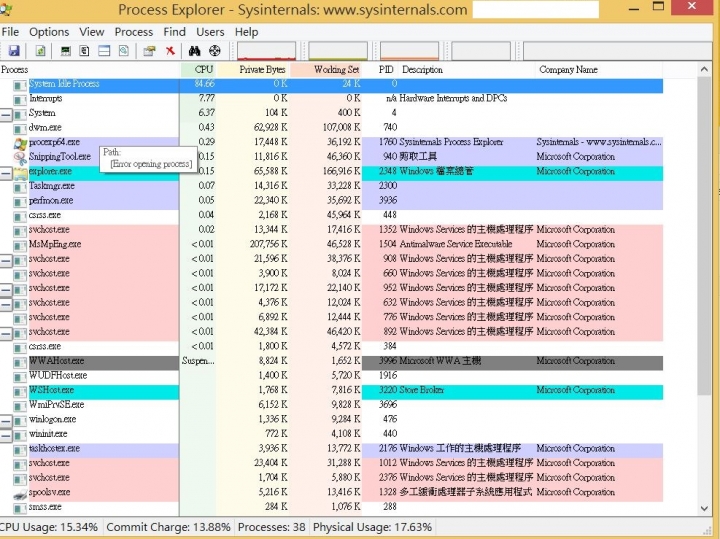
Task: Collapse the svchost.exe PID 632 node
Action: tap(6, 304)
